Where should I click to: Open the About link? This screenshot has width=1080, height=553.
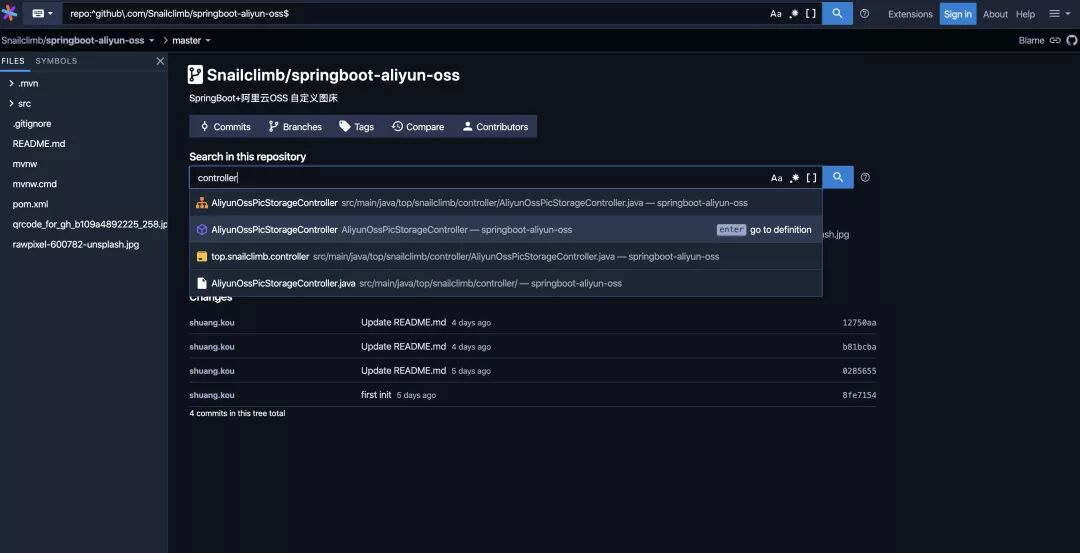point(995,14)
